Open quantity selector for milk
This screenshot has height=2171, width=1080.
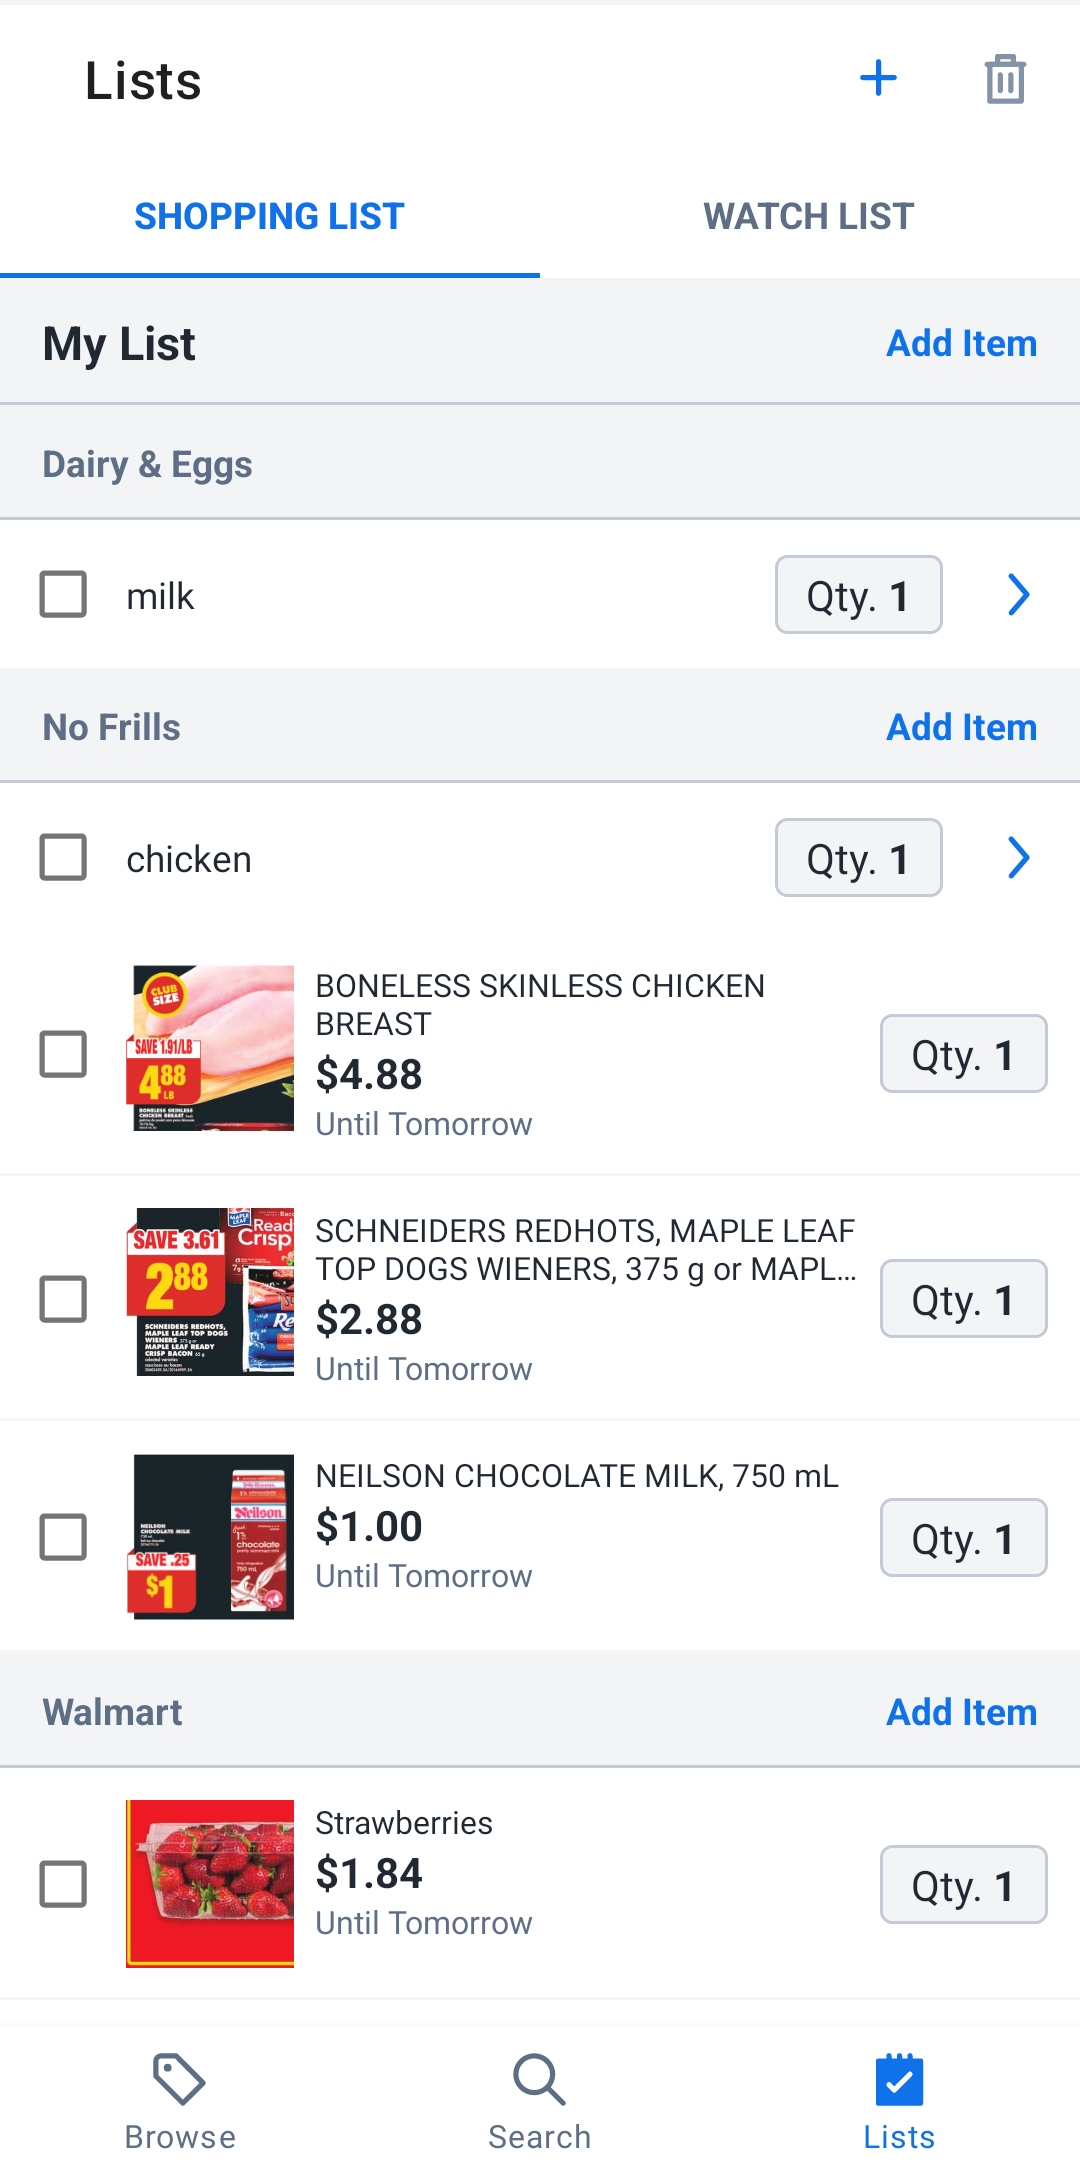[x=859, y=595]
